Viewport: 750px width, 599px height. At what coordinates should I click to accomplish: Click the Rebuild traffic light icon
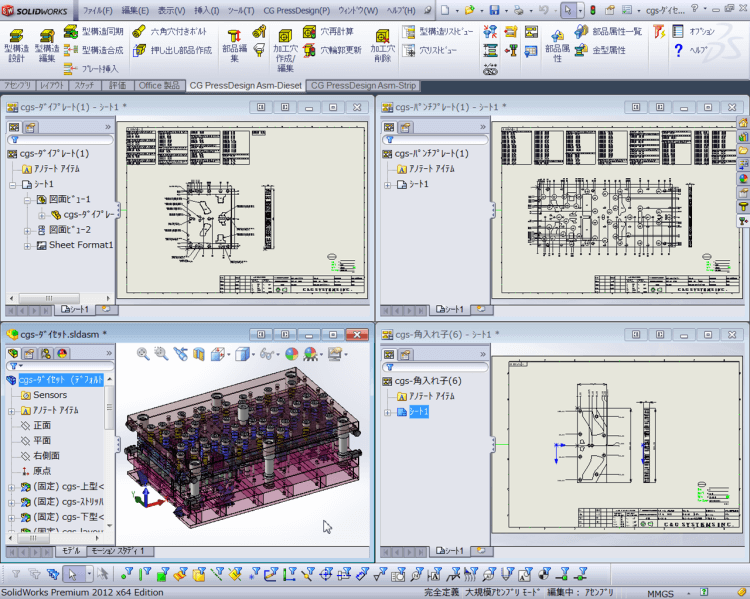coord(593,10)
